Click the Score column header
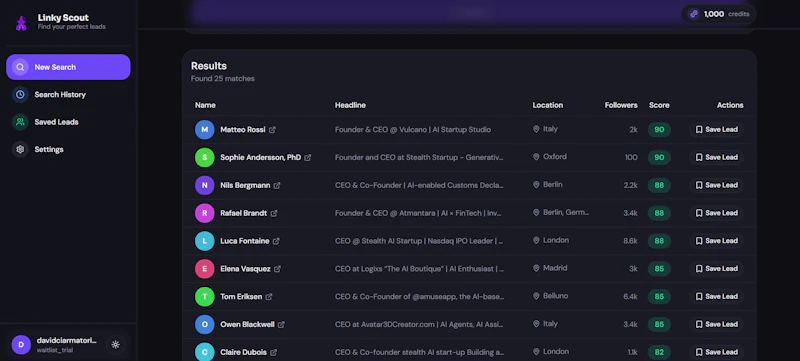 click(659, 106)
